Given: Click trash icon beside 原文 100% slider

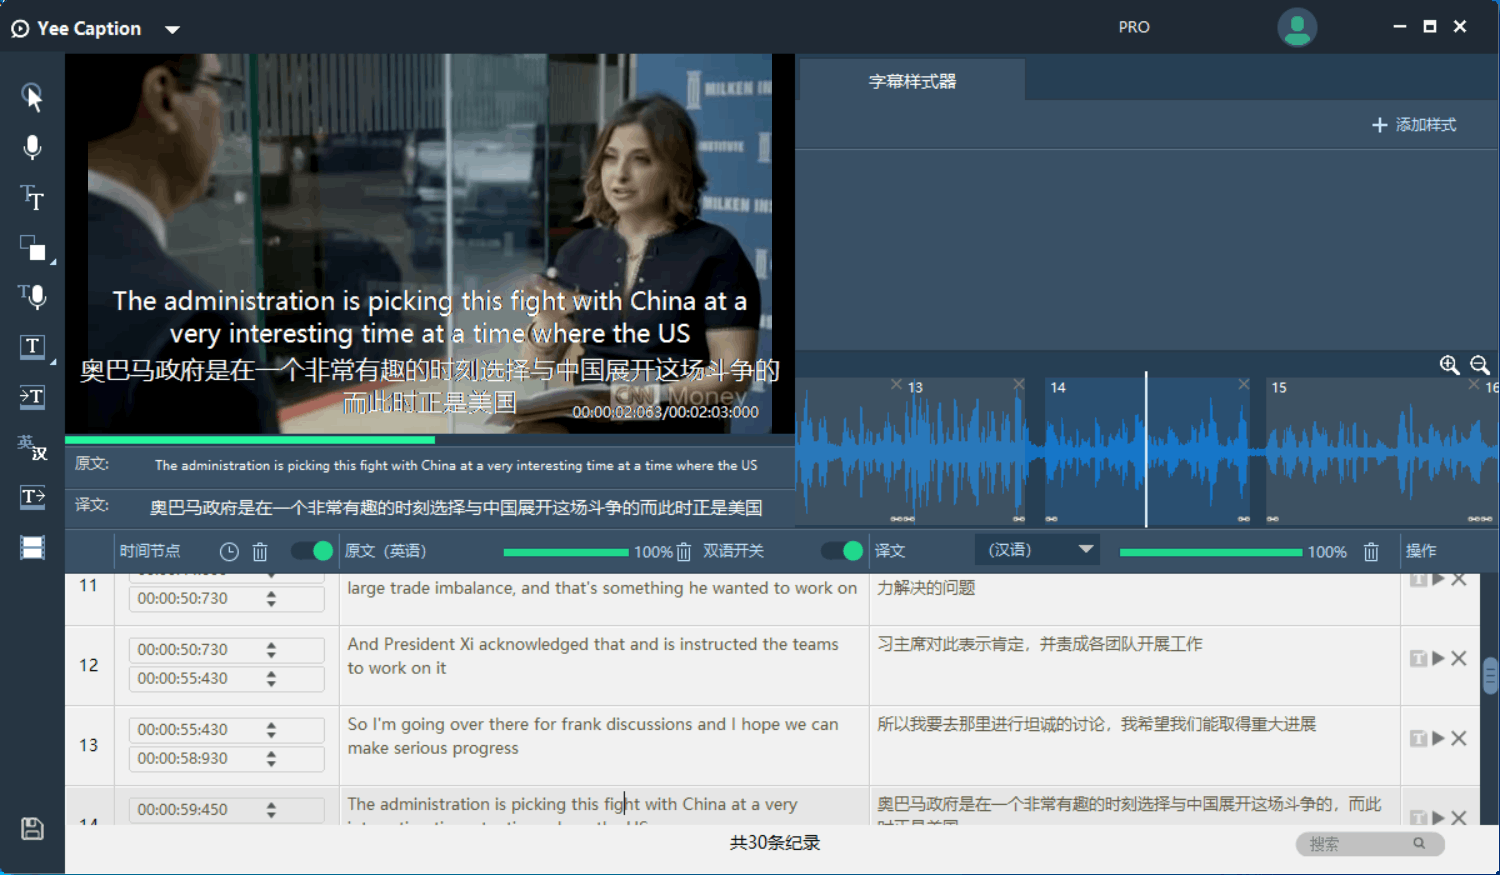Looking at the screenshot, I should coord(684,552).
